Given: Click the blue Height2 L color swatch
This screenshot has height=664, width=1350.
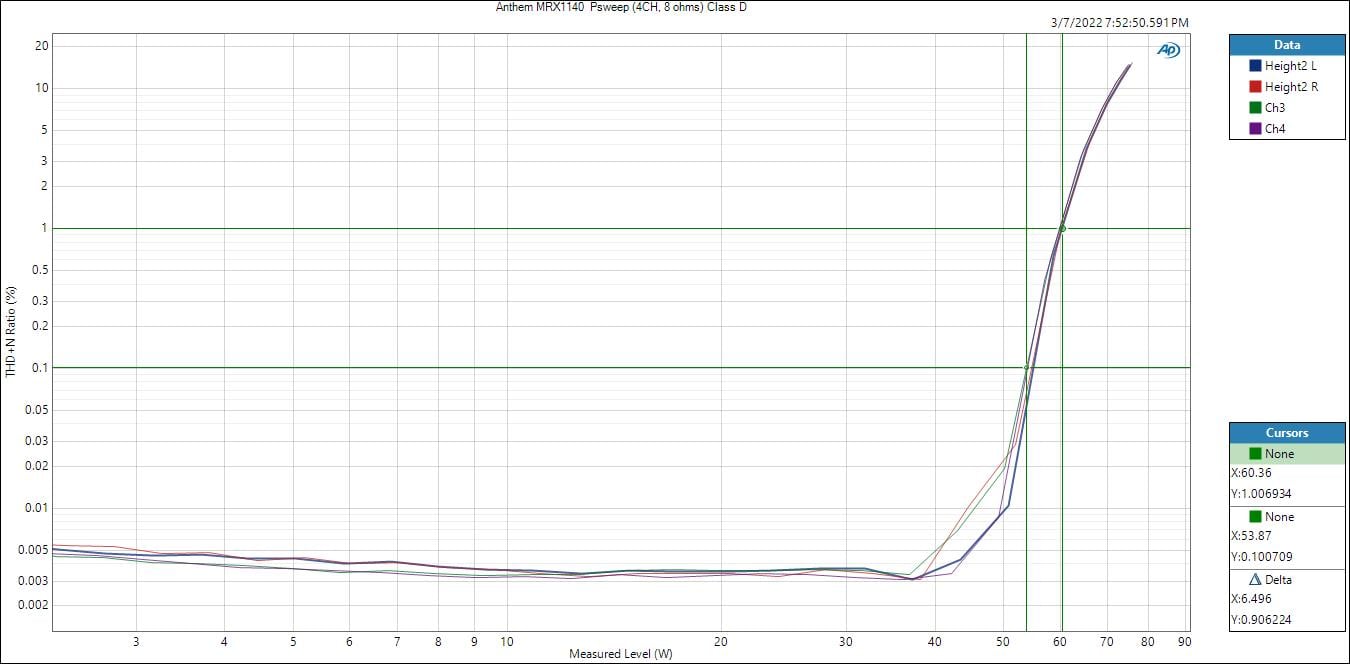Looking at the screenshot, I should click(x=1255, y=66).
